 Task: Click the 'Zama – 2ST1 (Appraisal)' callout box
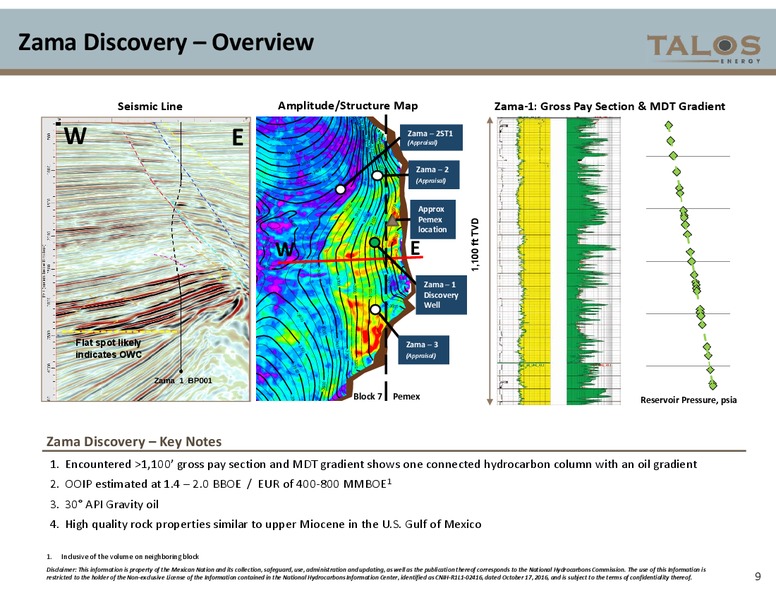[x=431, y=138]
